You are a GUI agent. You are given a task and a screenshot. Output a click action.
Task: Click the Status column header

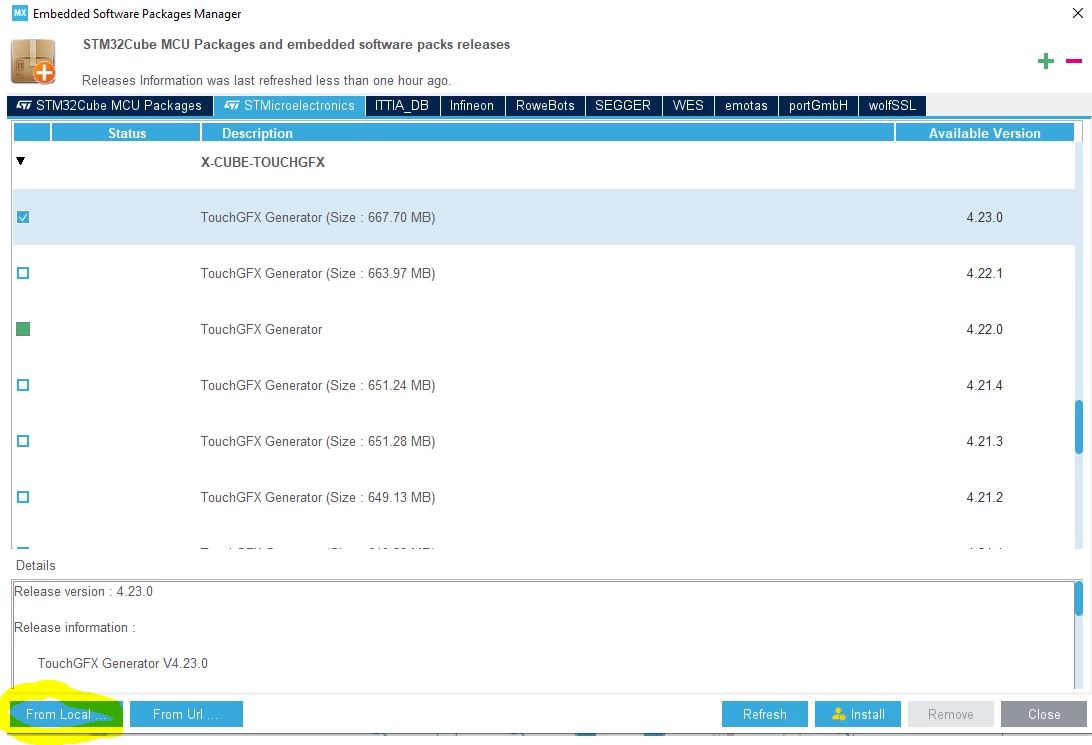point(127,133)
